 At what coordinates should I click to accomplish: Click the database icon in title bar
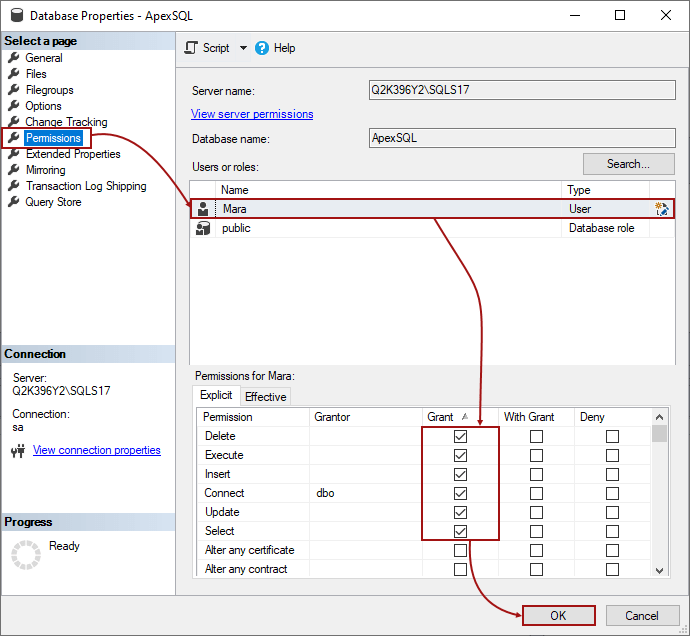click(17, 15)
